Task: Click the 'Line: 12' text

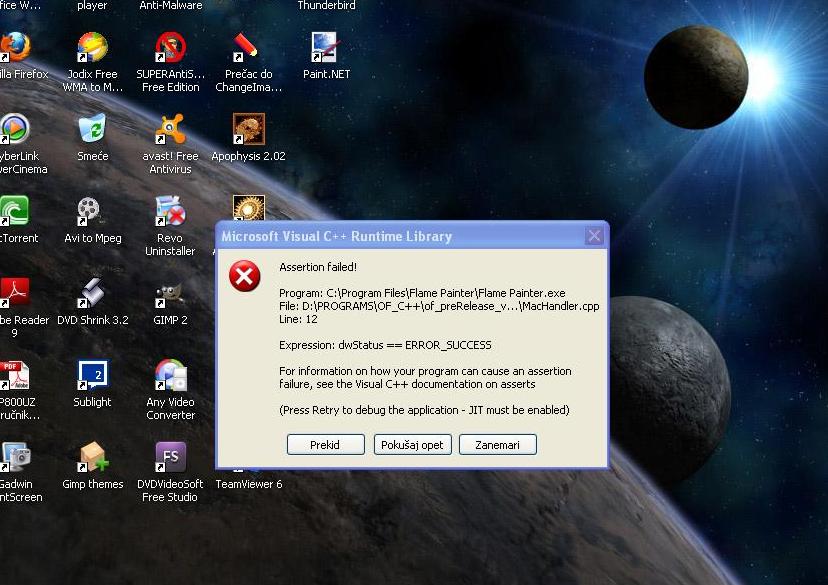Action: point(298,319)
